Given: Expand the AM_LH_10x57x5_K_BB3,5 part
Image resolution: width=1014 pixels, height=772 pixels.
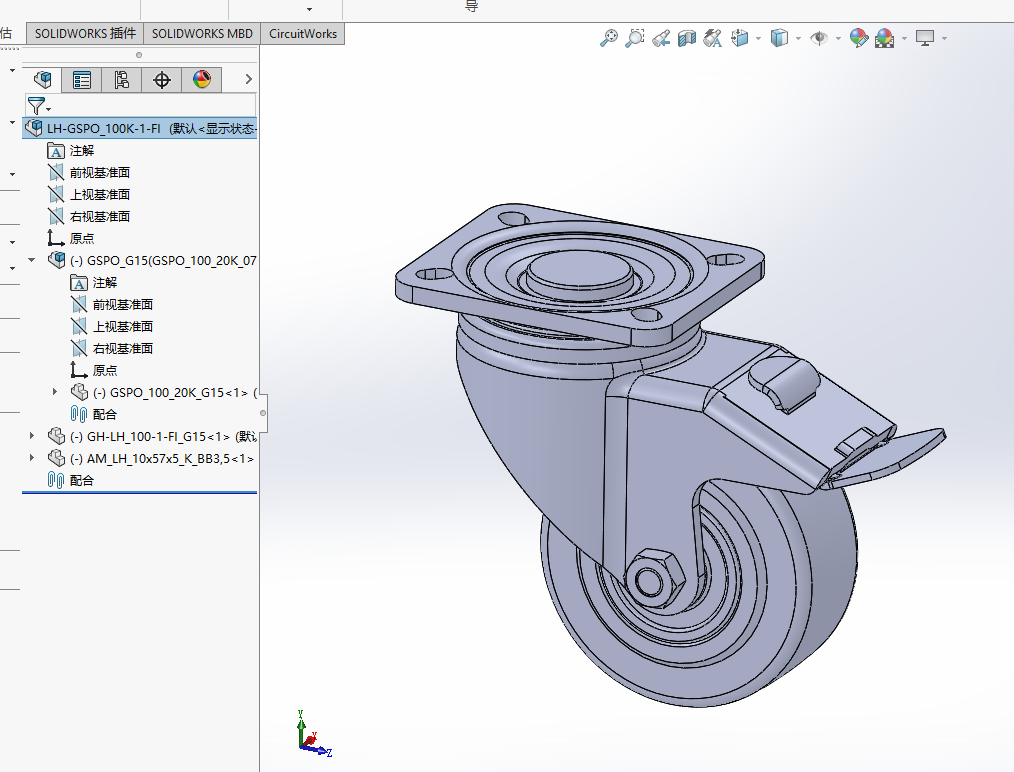Looking at the screenshot, I should click(x=32, y=458).
